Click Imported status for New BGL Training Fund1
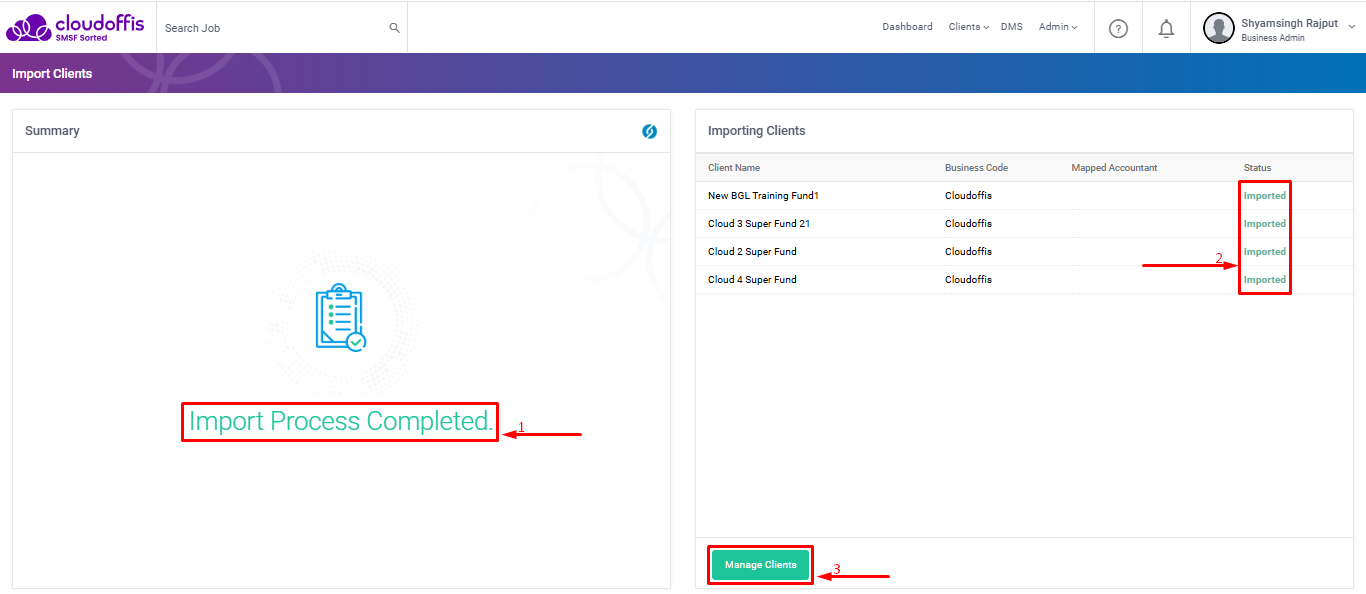This screenshot has height=594, width=1366. [x=1264, y=196]
